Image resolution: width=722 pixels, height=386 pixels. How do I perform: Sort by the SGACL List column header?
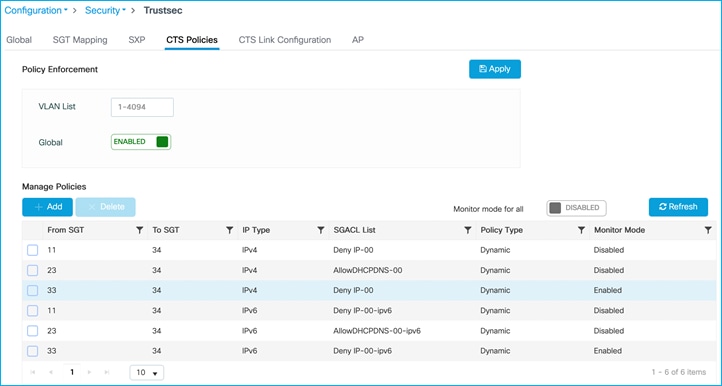pos(354,230)
